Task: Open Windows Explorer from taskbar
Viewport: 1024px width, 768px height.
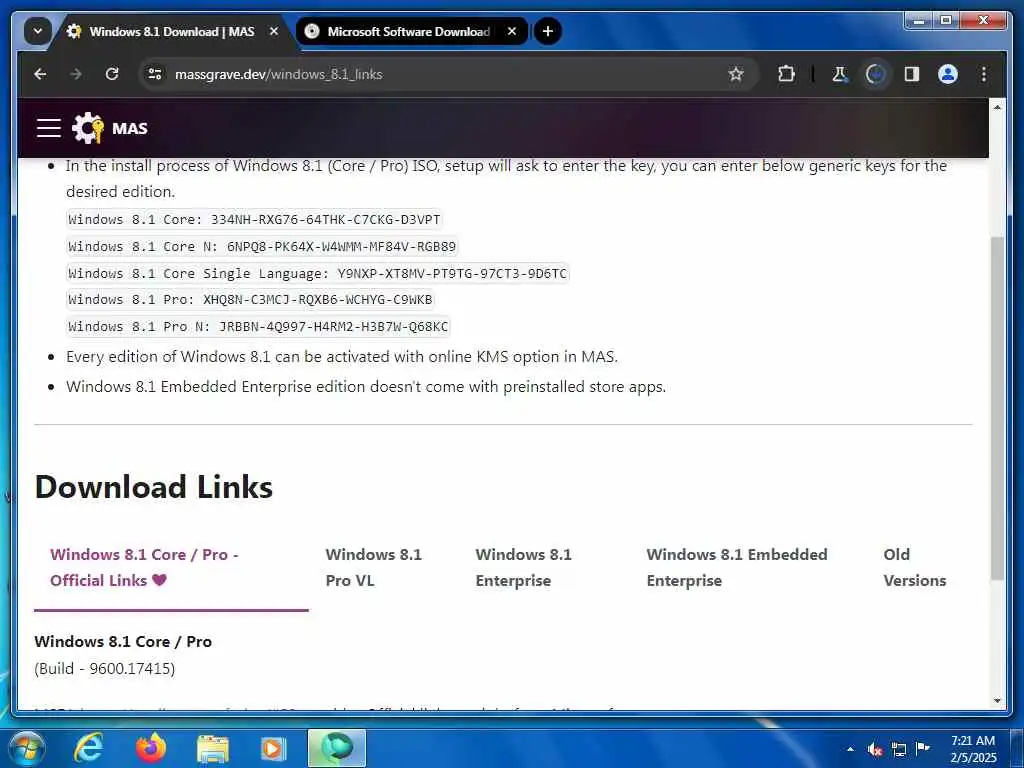Action: 213,749
